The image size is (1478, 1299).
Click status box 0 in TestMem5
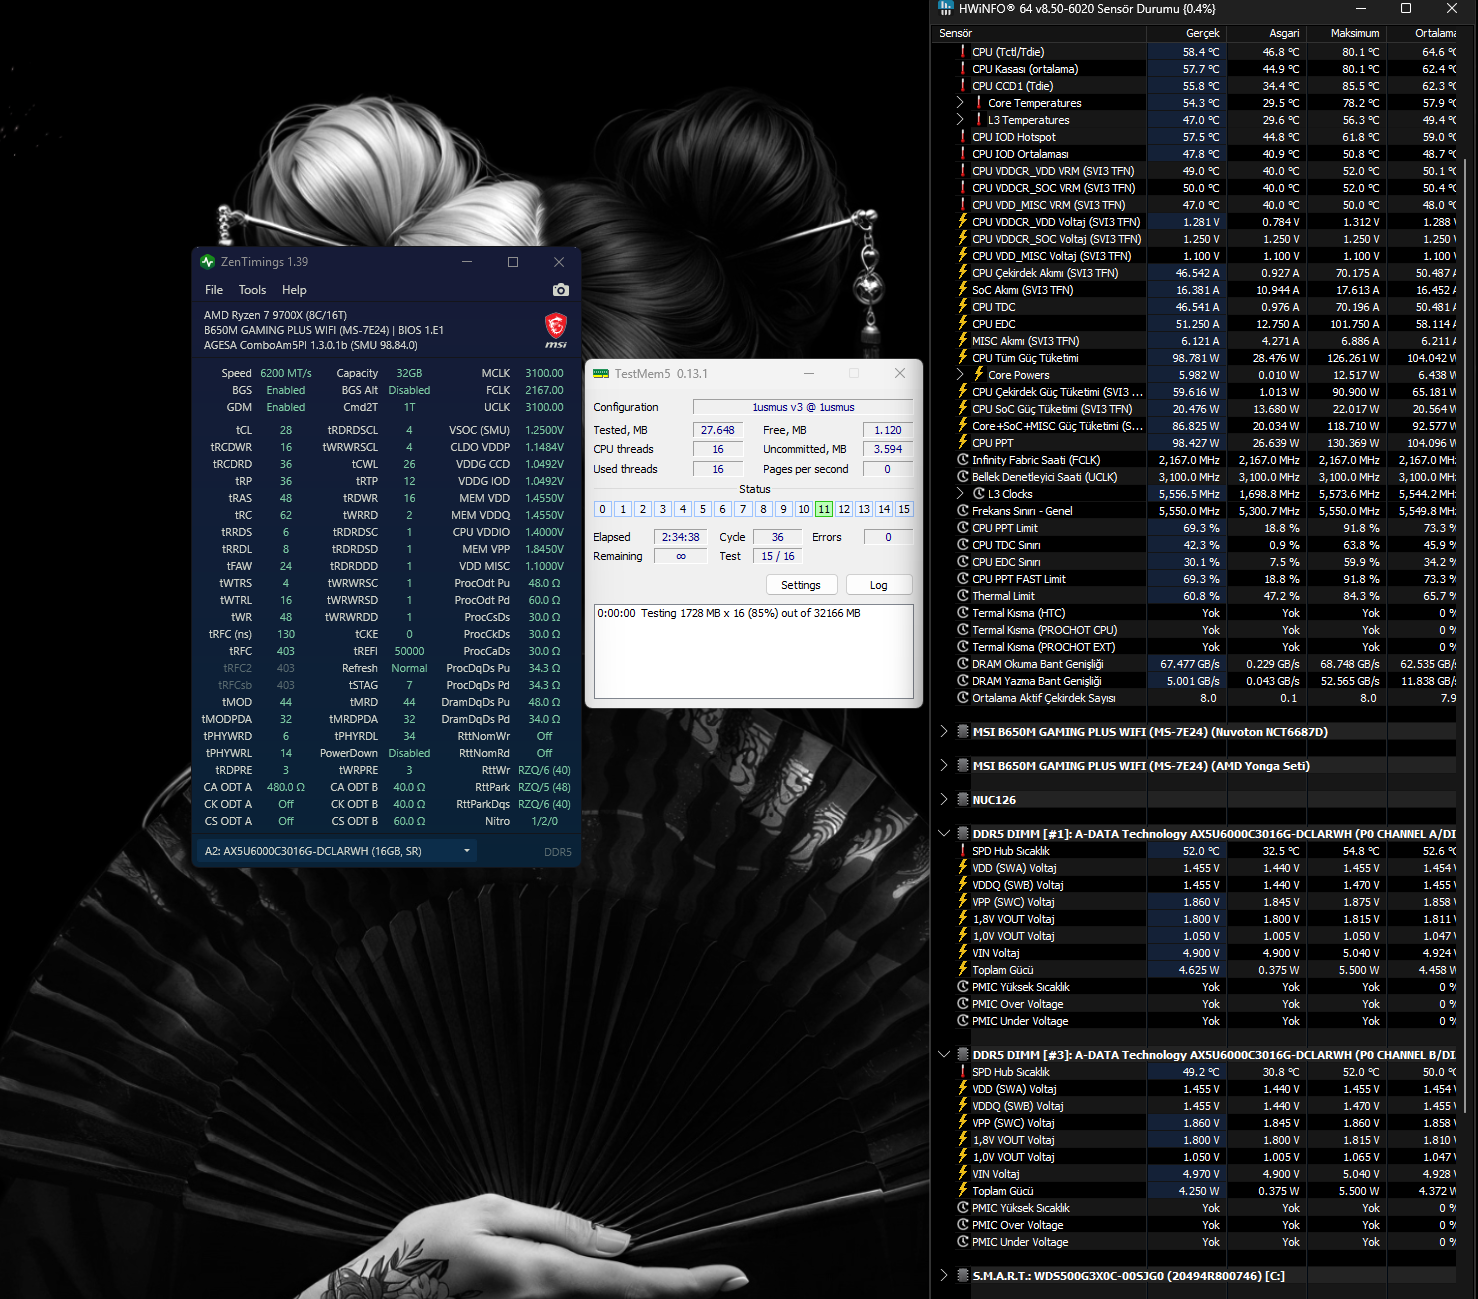click(x=603, y=509)
